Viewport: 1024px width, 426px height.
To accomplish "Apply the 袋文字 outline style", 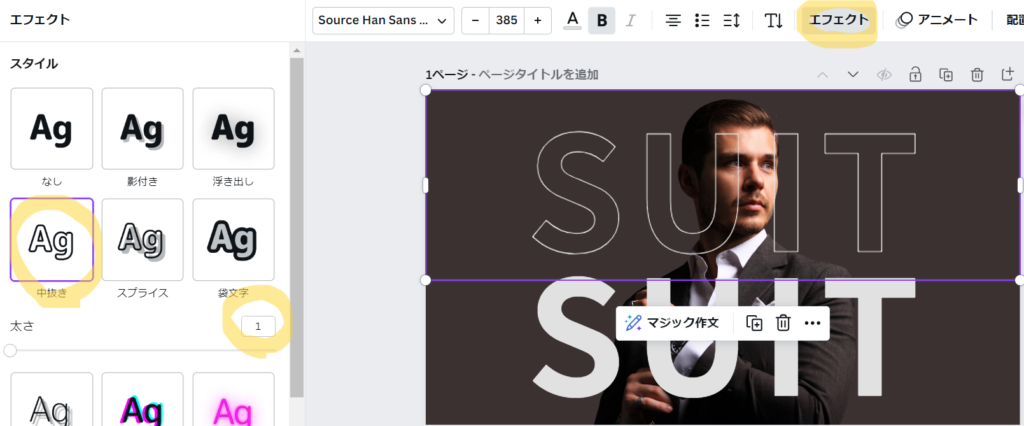I will tap(233, 240).
